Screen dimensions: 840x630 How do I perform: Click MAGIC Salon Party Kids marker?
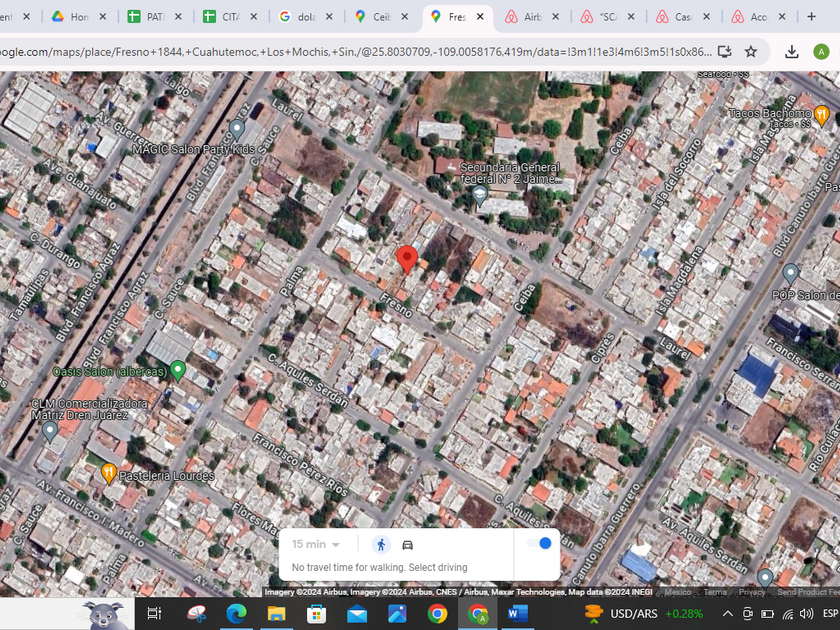237,130
